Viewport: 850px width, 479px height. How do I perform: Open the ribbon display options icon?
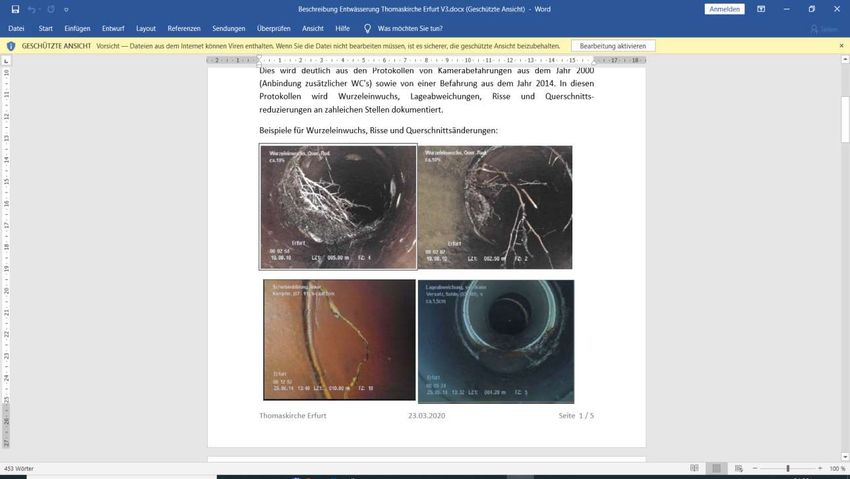pyautogui.click(x=761, y=9)
